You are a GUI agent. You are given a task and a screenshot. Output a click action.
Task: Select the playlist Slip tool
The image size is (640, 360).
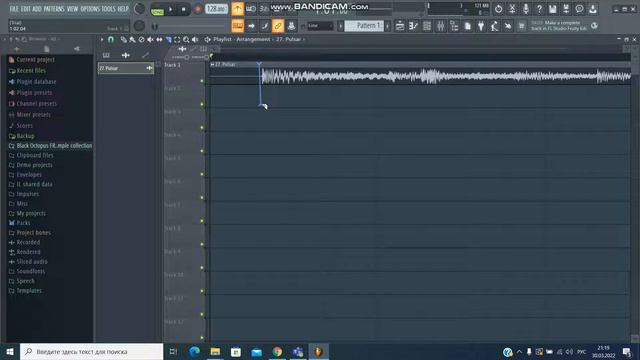pyautogui.click(x=159, y=40)
